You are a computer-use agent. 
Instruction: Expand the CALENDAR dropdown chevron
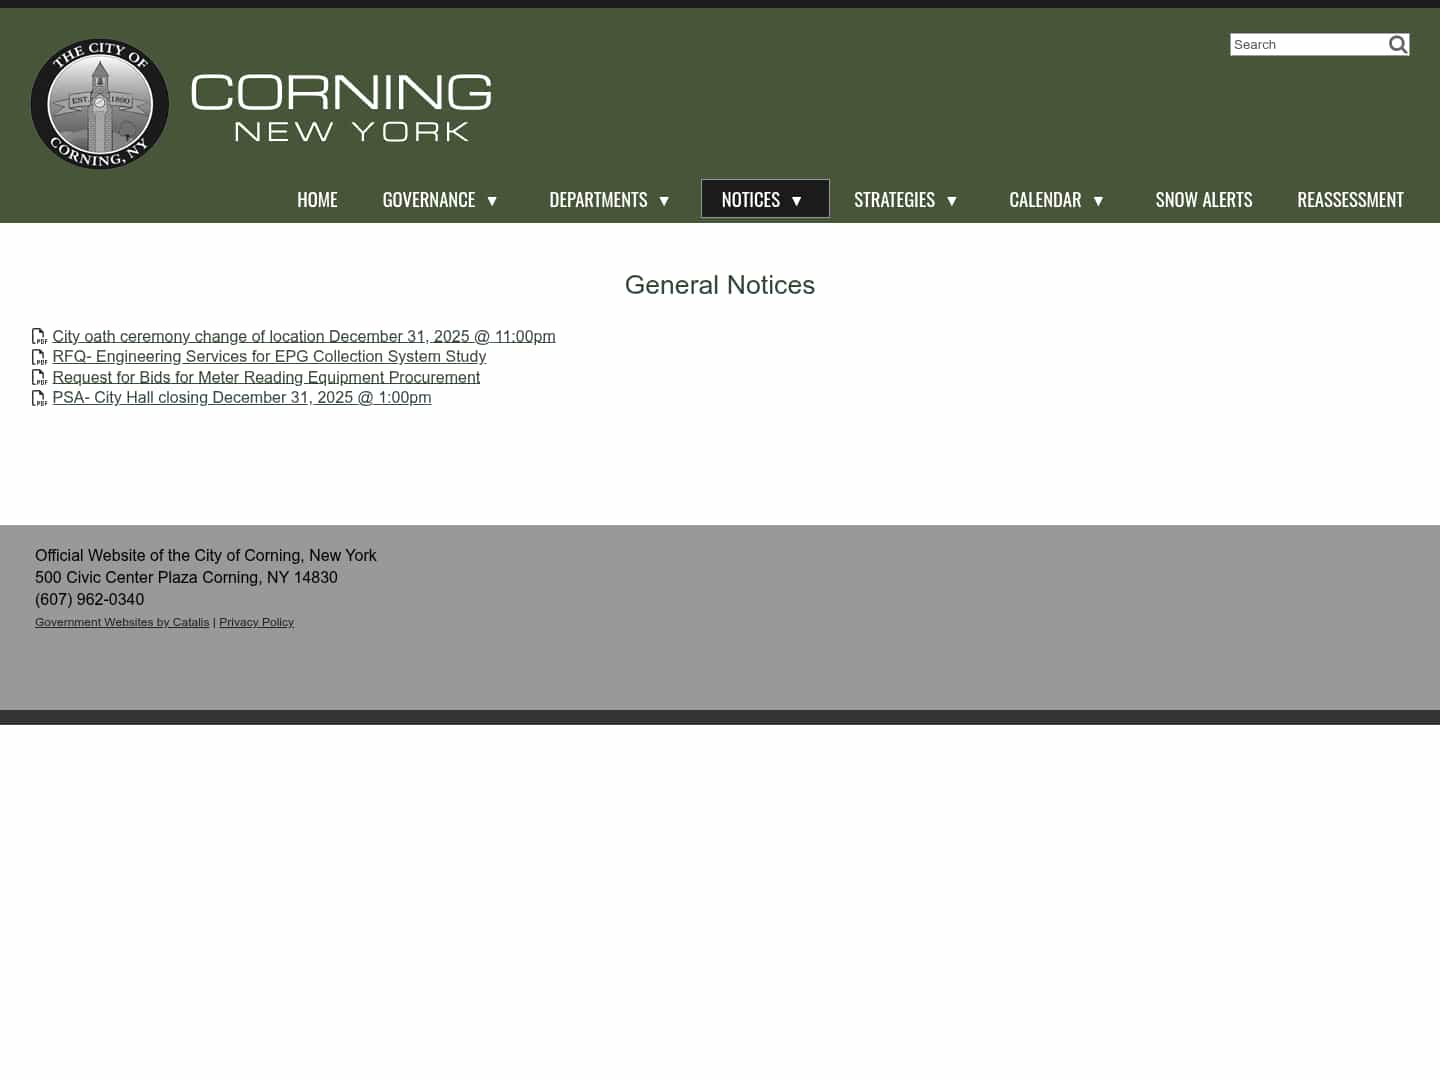point(1098,200)
